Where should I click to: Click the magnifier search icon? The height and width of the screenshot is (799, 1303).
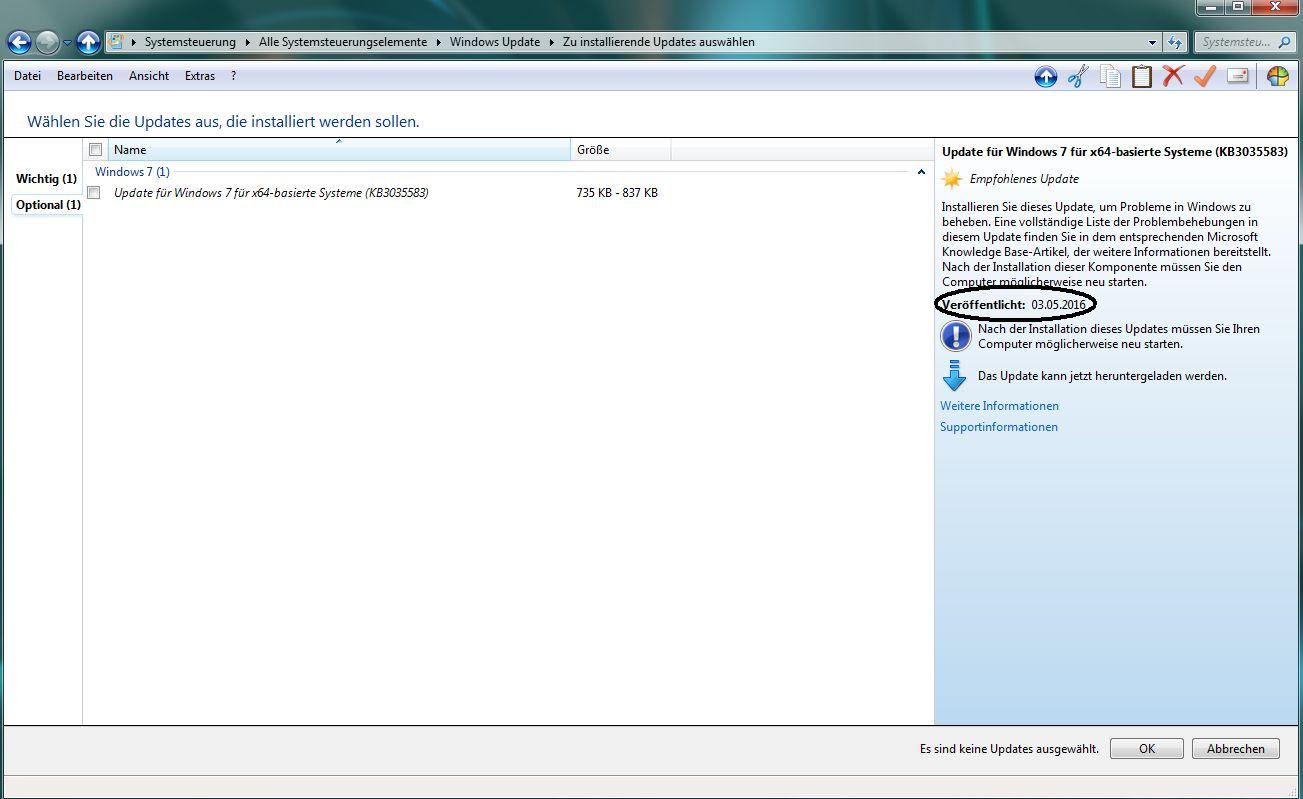pyautogui.click(x=1285, y=43)
